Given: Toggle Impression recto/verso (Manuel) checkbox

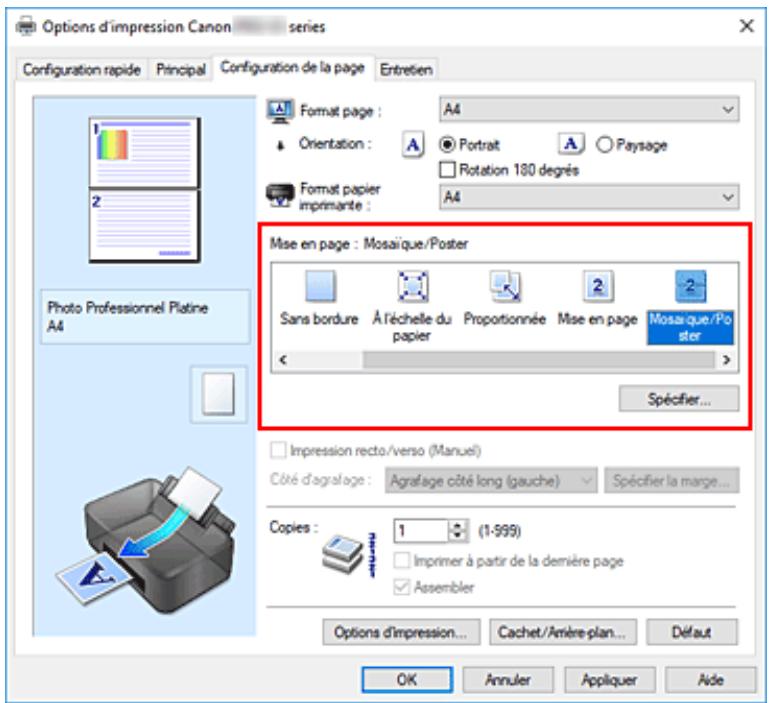Looking at the screenshot, I should (x=278, y=450).
